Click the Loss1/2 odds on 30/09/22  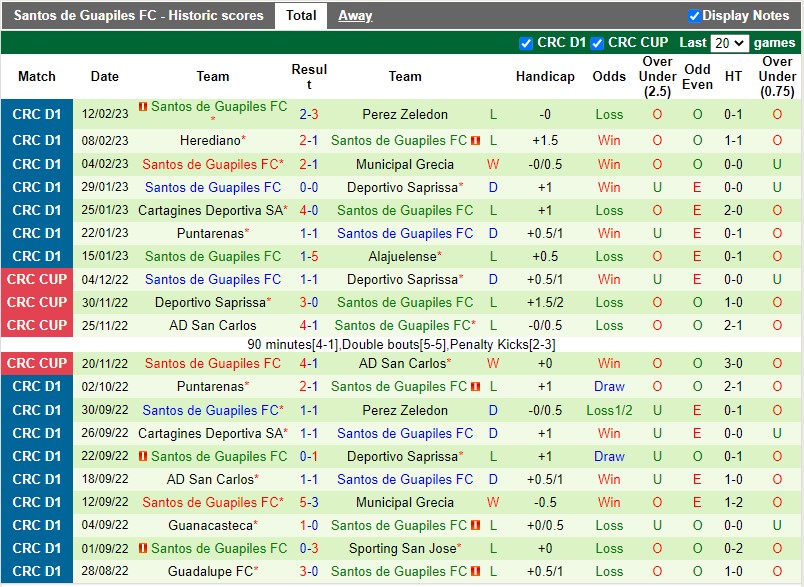609,411
